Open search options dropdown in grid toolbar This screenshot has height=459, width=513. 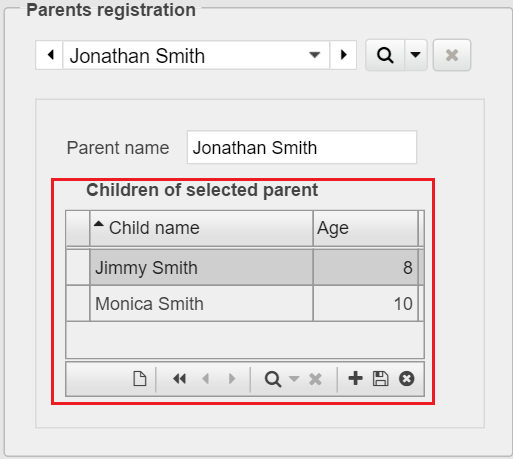[x=294, y=379]
